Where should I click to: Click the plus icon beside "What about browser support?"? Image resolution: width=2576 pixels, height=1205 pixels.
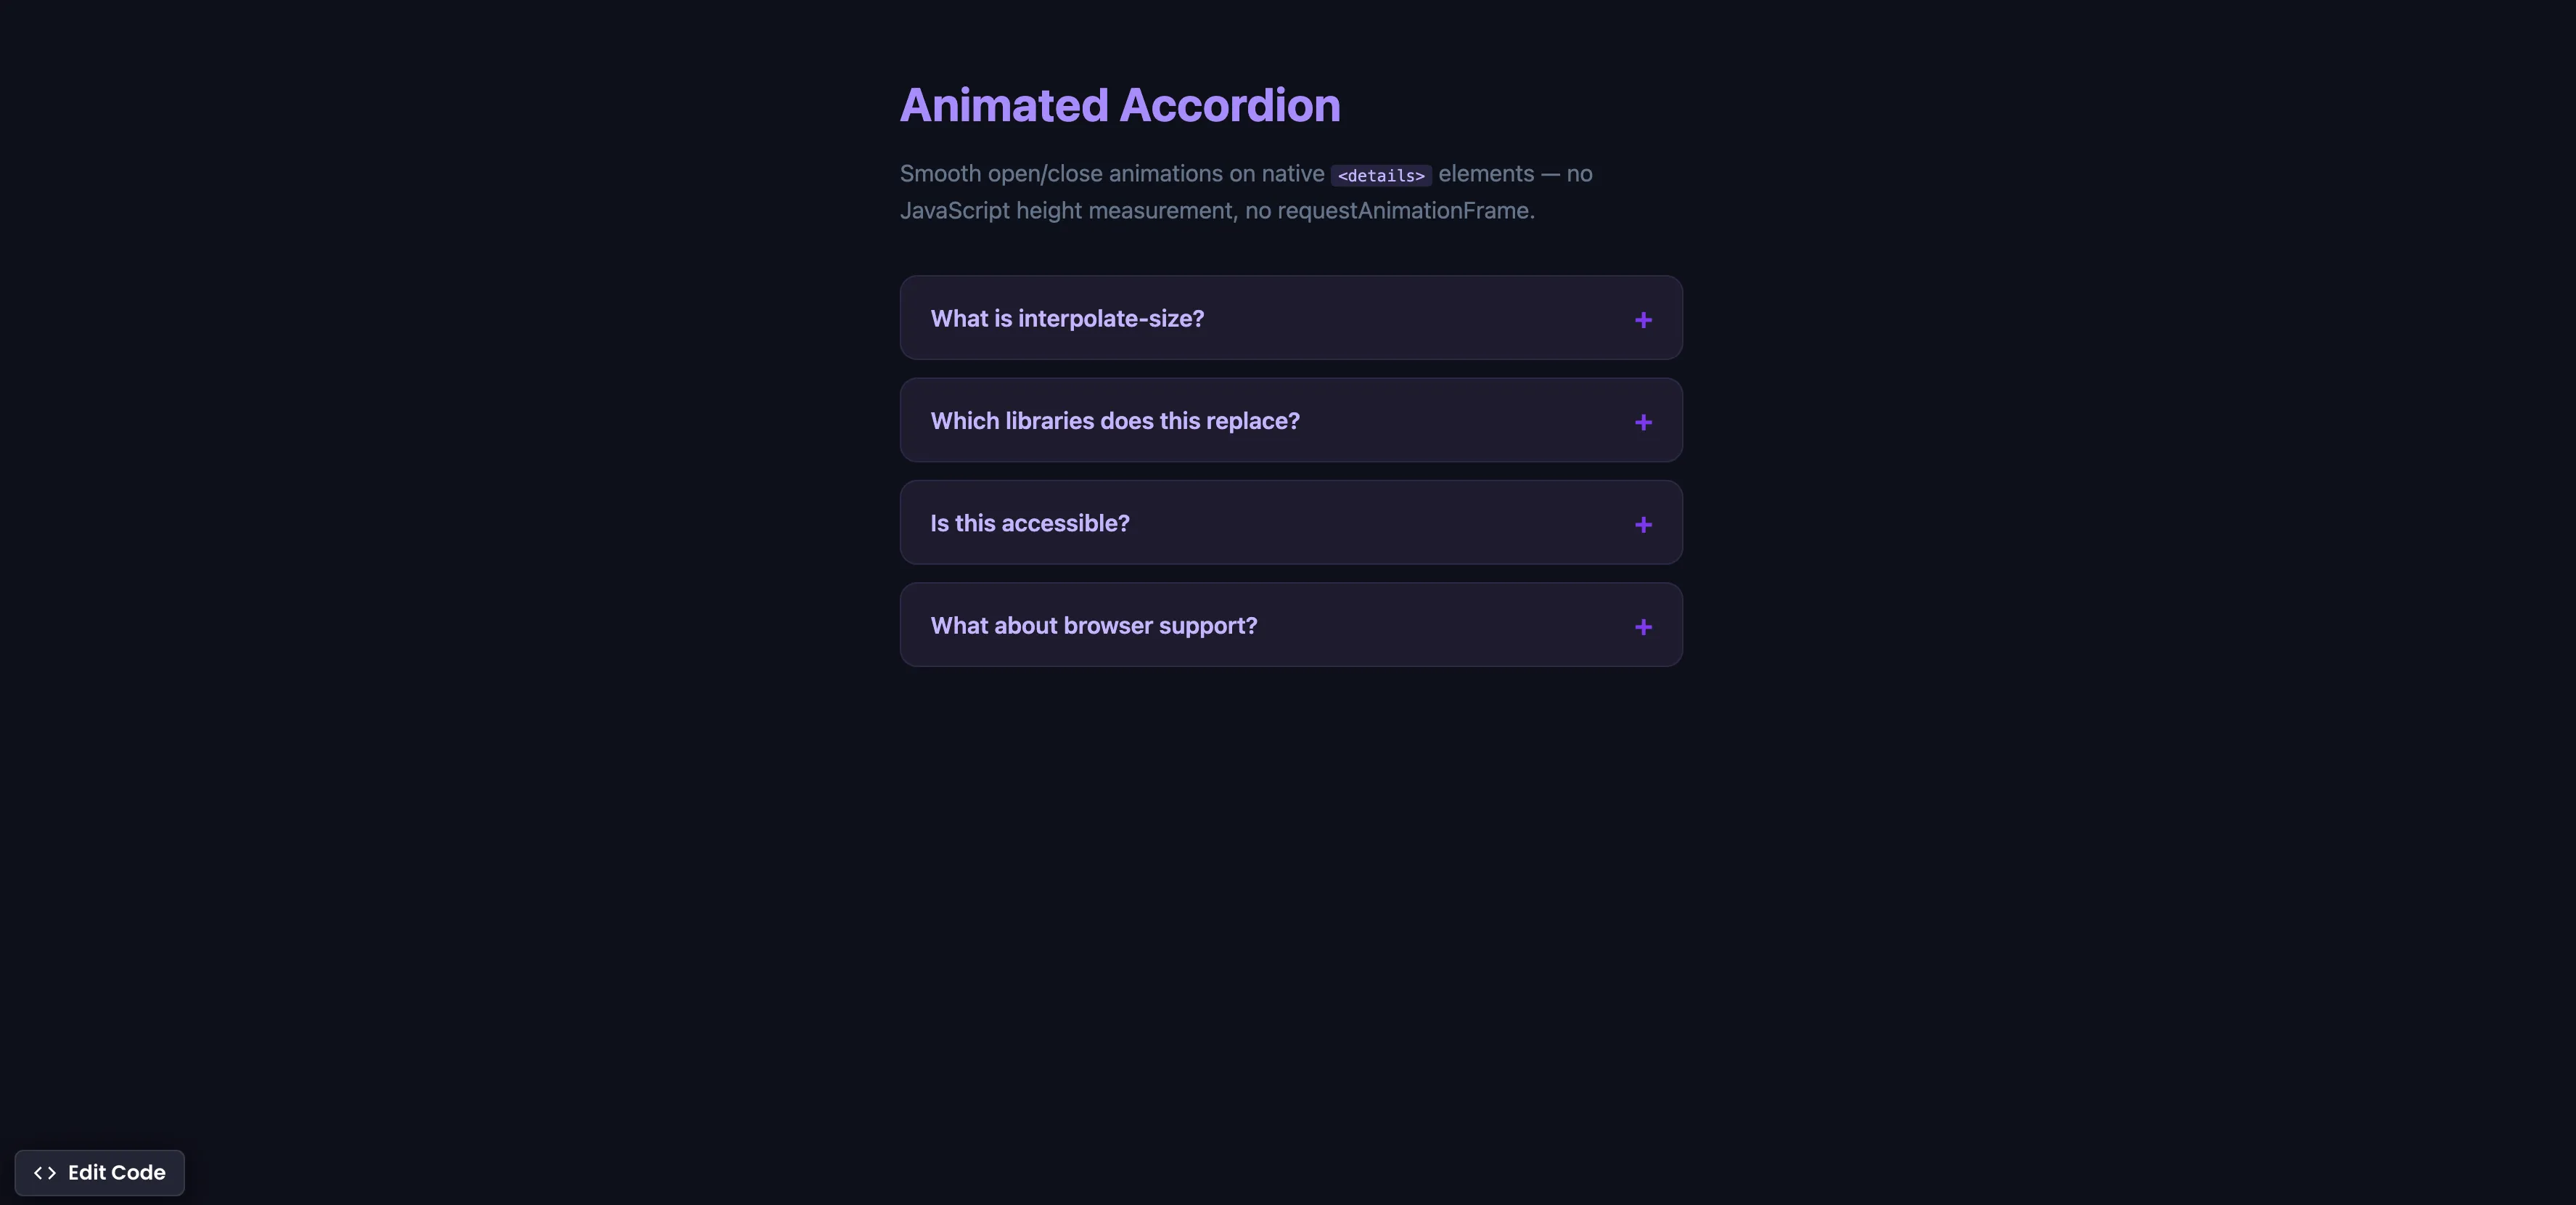[x=1643, y=627]
